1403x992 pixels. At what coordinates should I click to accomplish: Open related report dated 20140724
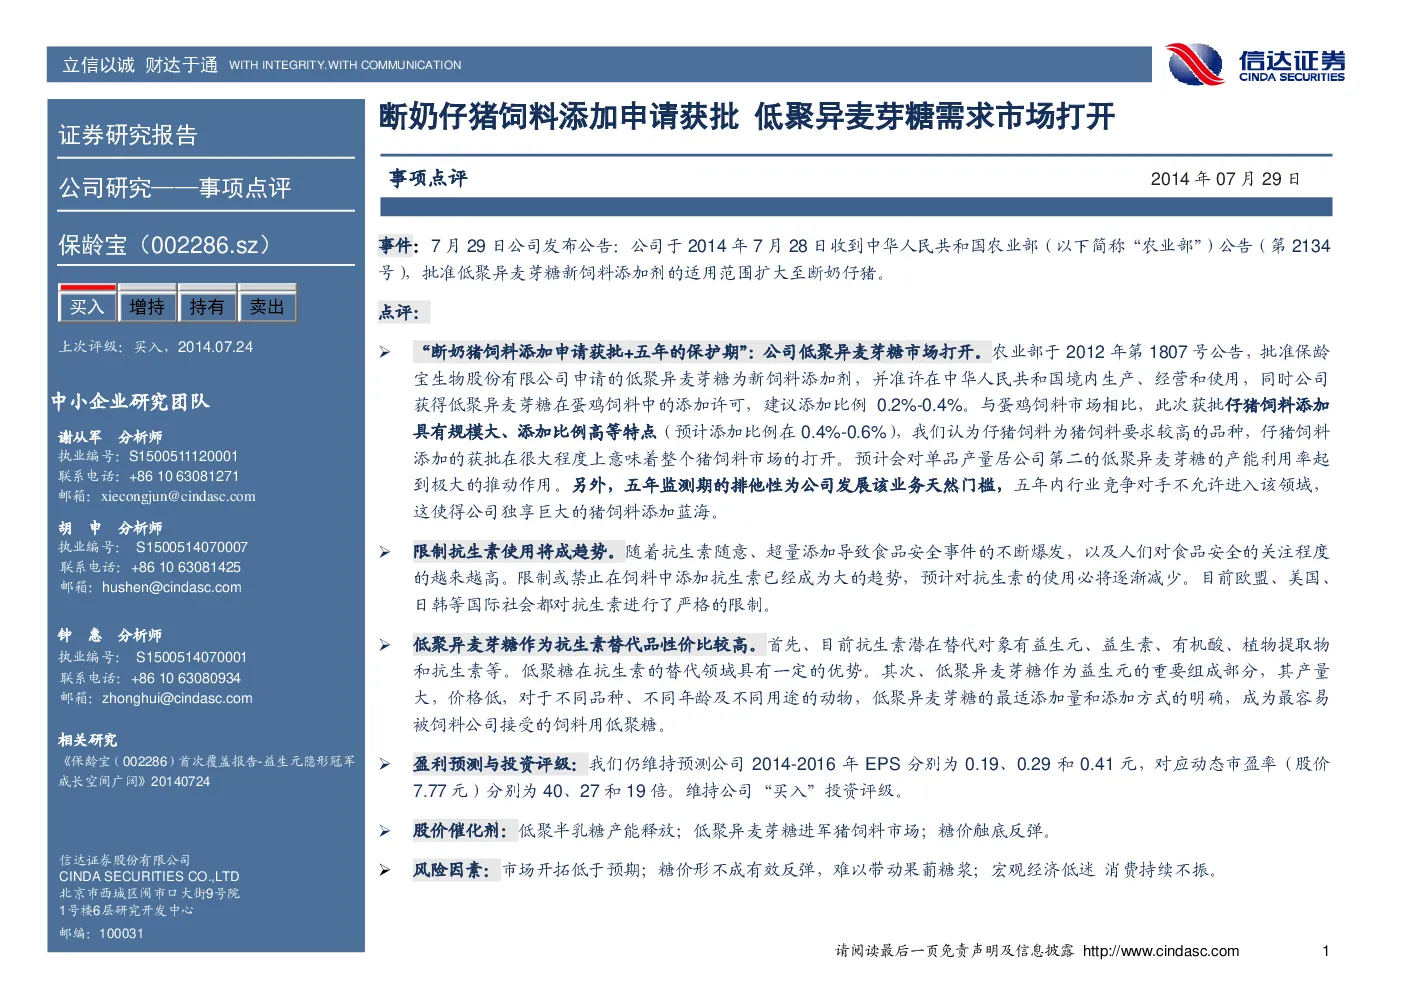tap(206, 771)
